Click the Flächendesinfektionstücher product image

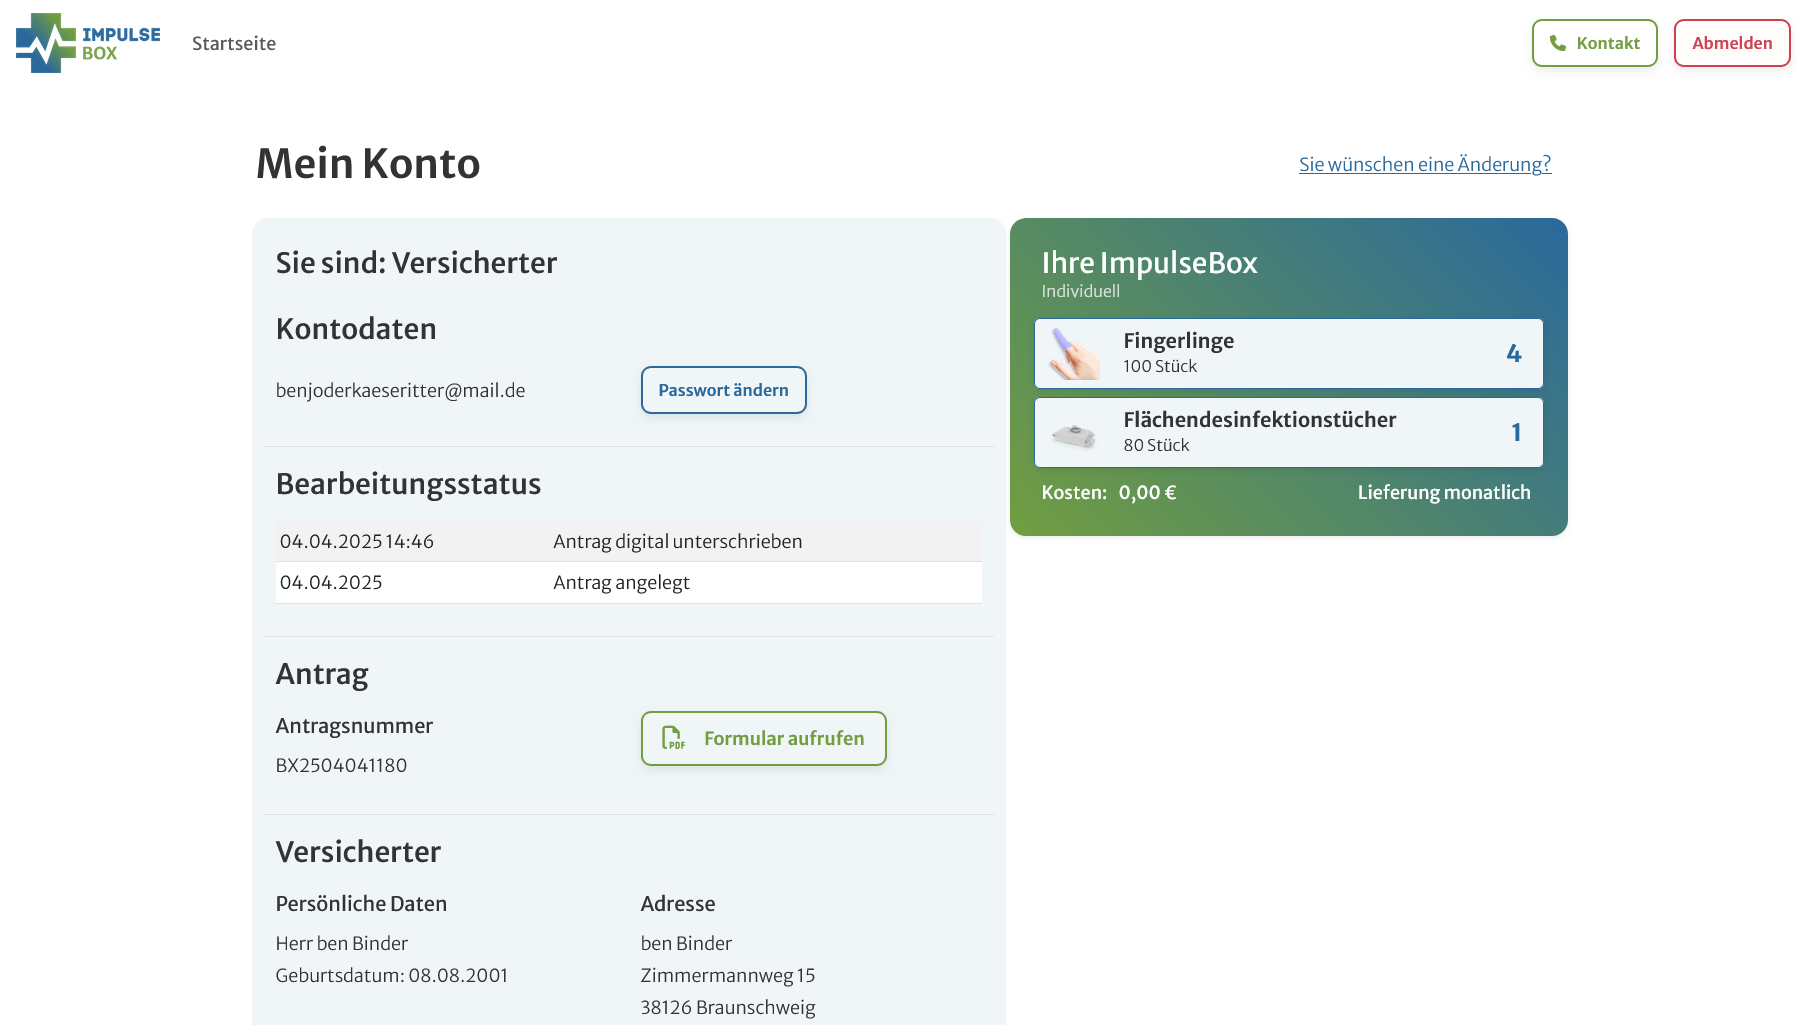(x=1074, y=434)
